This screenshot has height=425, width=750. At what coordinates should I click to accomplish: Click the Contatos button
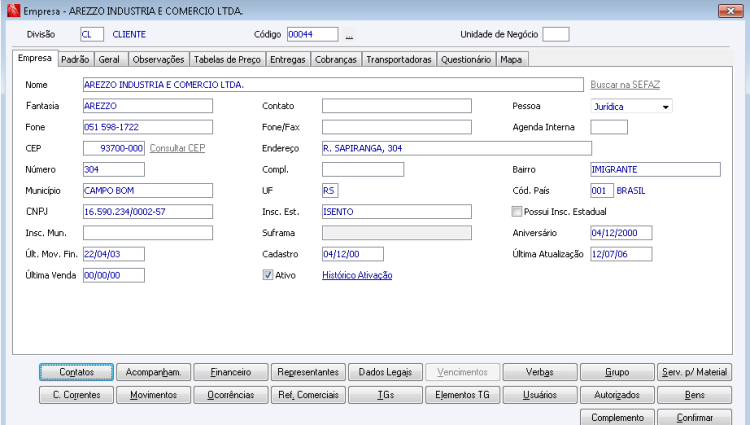pos(77,372)
